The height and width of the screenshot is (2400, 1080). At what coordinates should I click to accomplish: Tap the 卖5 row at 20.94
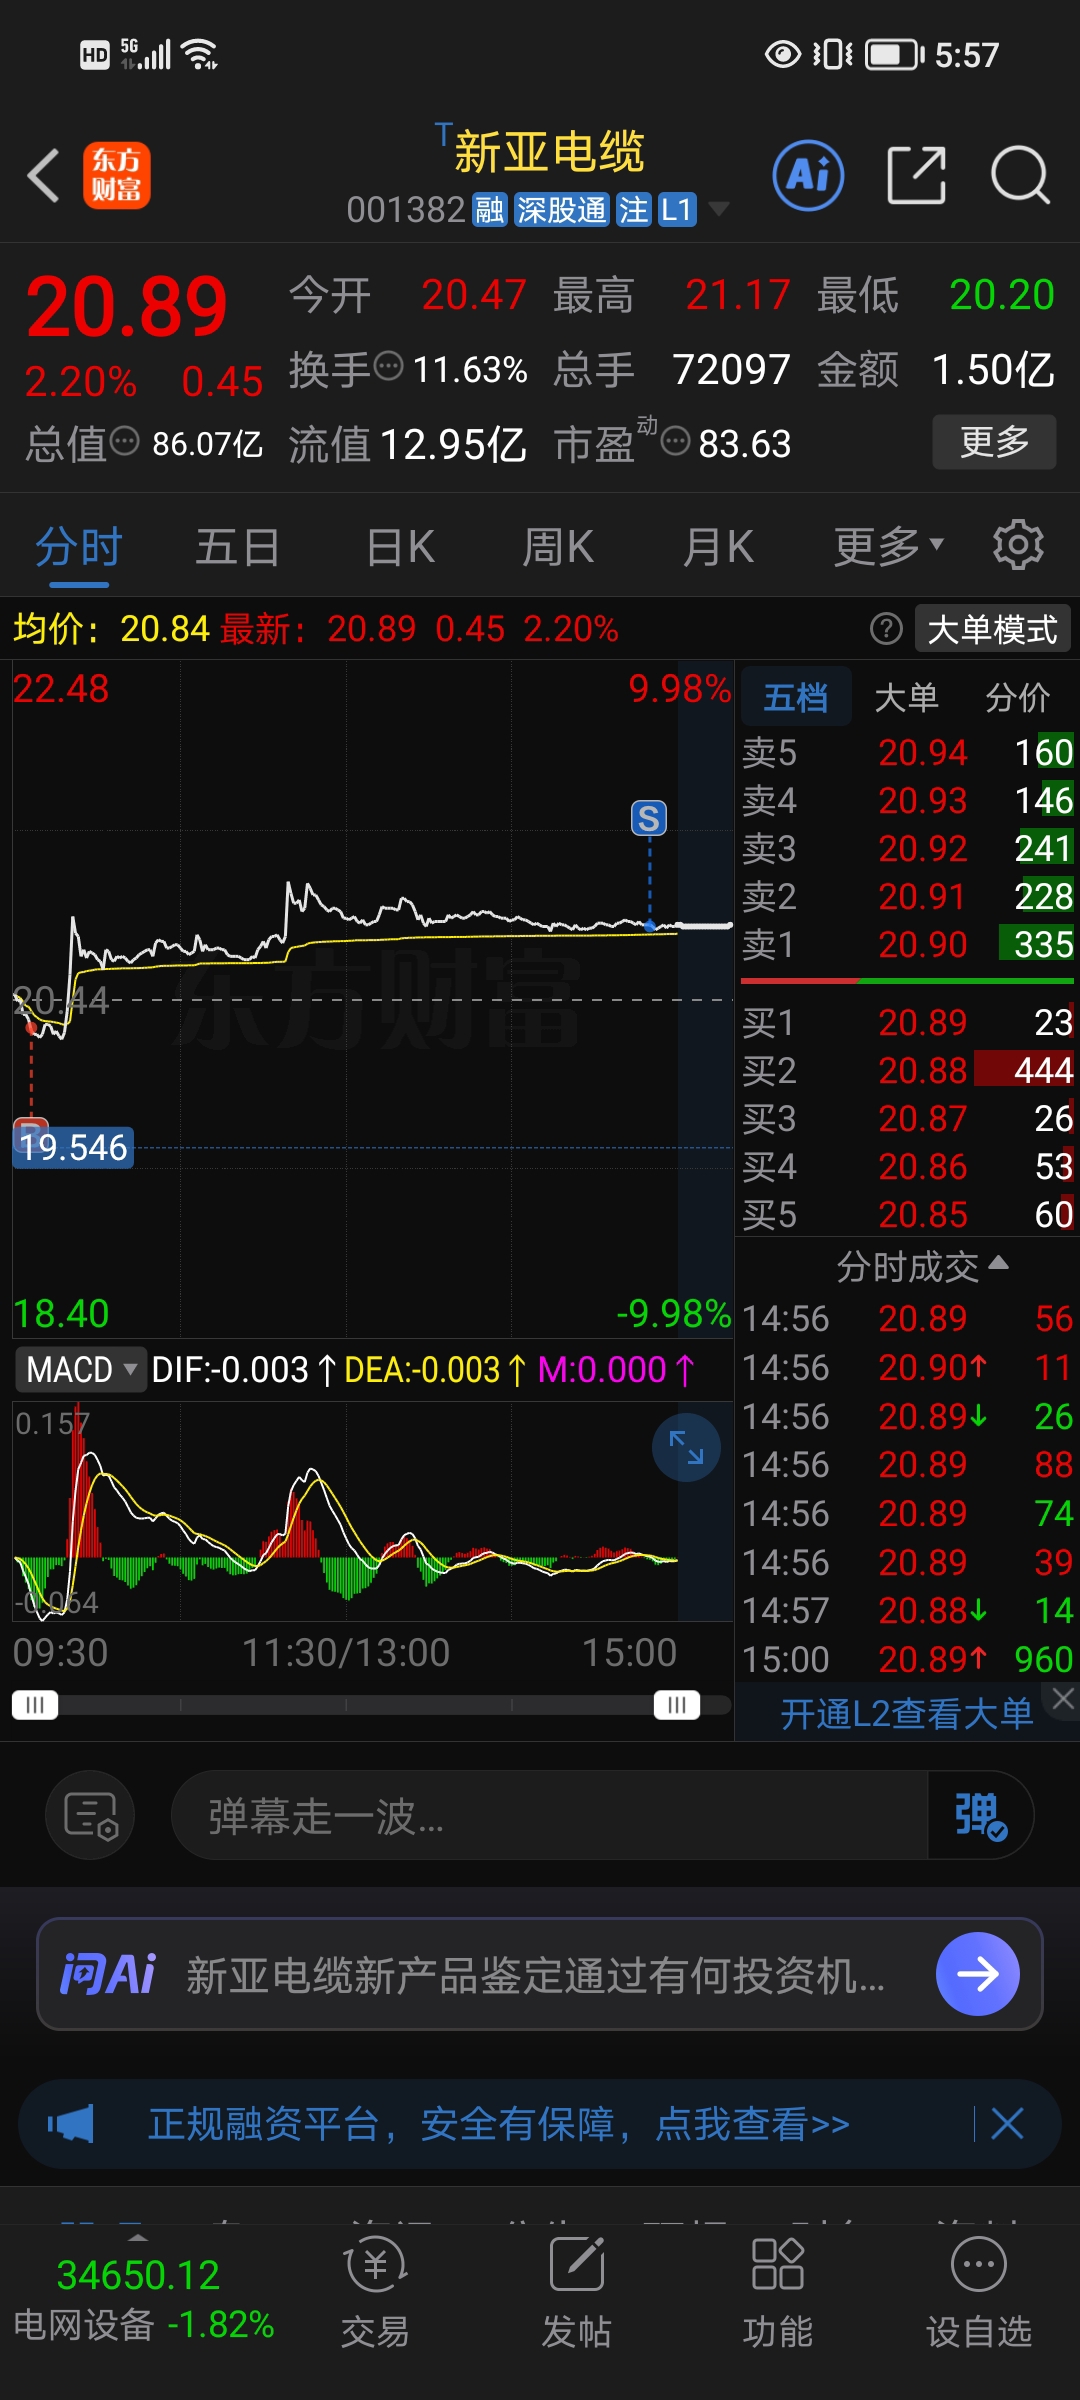(x=908, y=752)
